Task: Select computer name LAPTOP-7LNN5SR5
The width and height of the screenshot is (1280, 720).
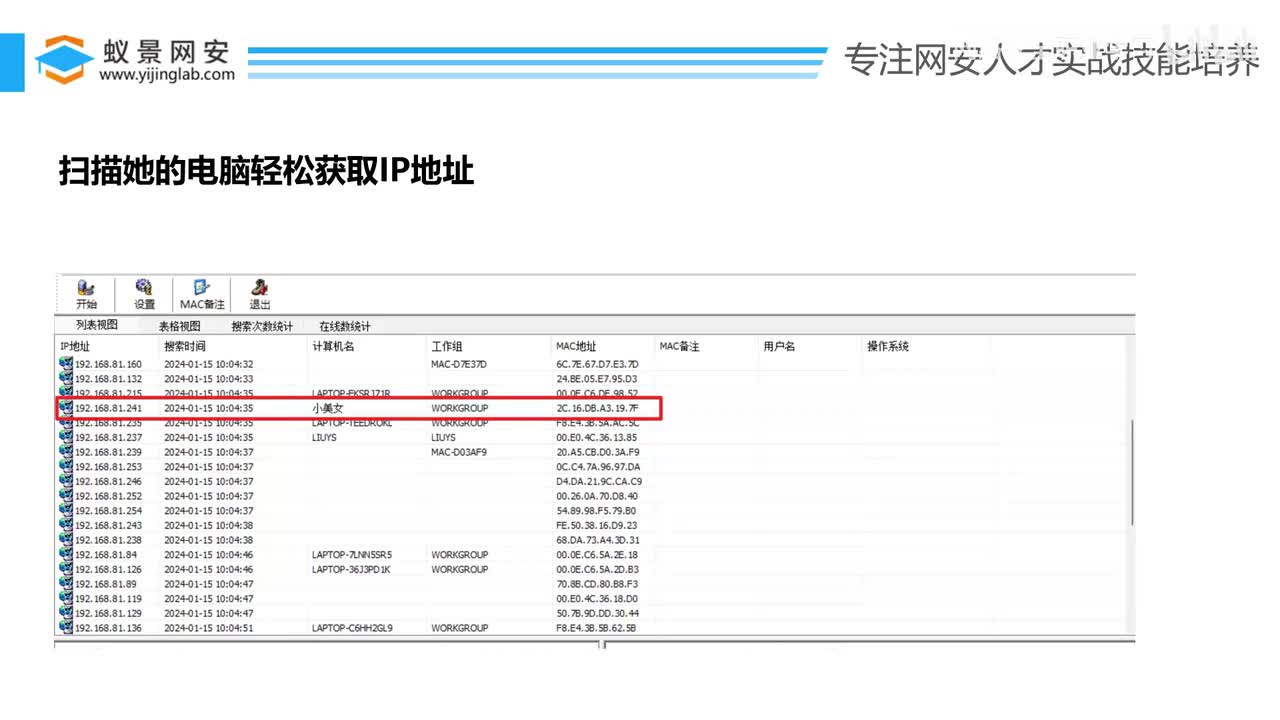Action: 352,555
